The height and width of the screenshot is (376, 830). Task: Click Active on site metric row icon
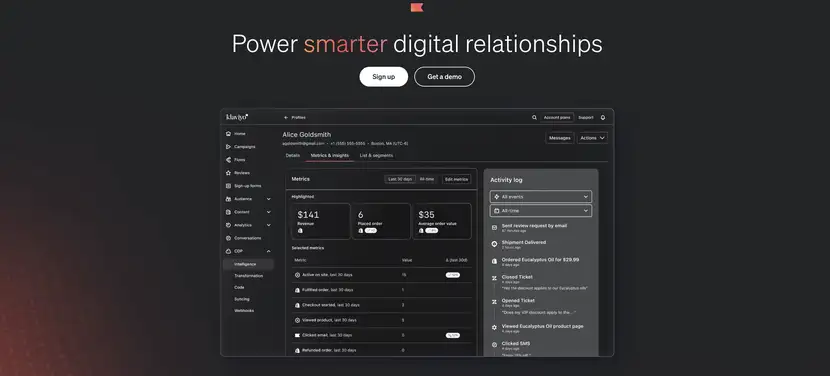pos(297,275)
